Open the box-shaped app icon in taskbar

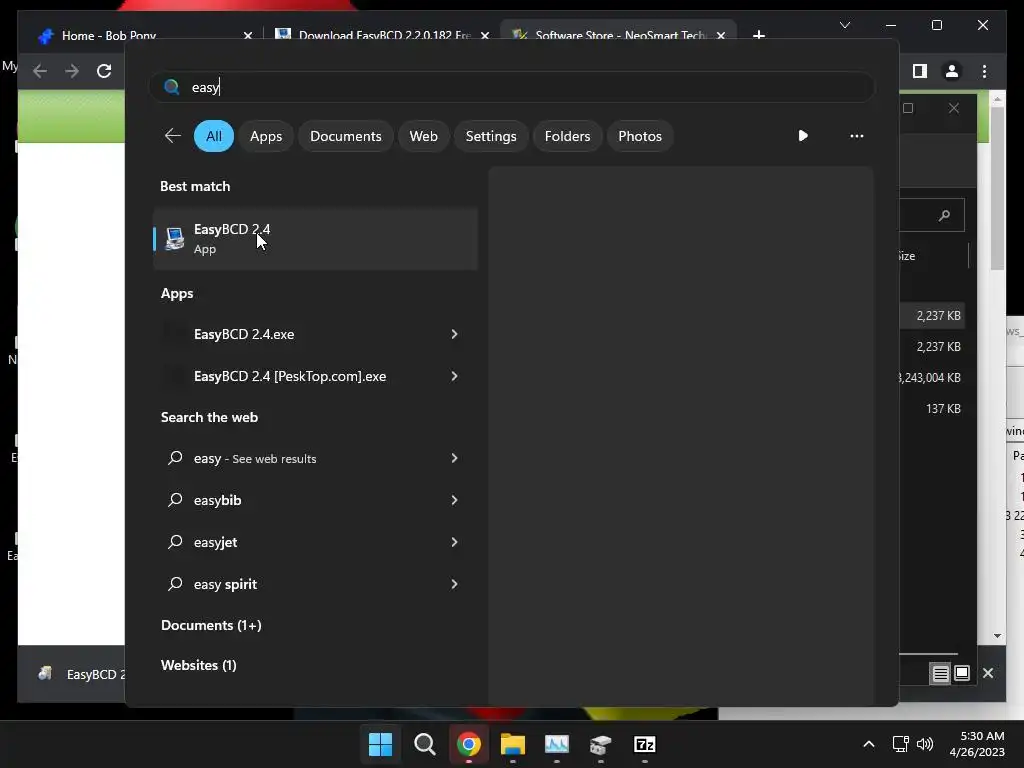(601, 744)
